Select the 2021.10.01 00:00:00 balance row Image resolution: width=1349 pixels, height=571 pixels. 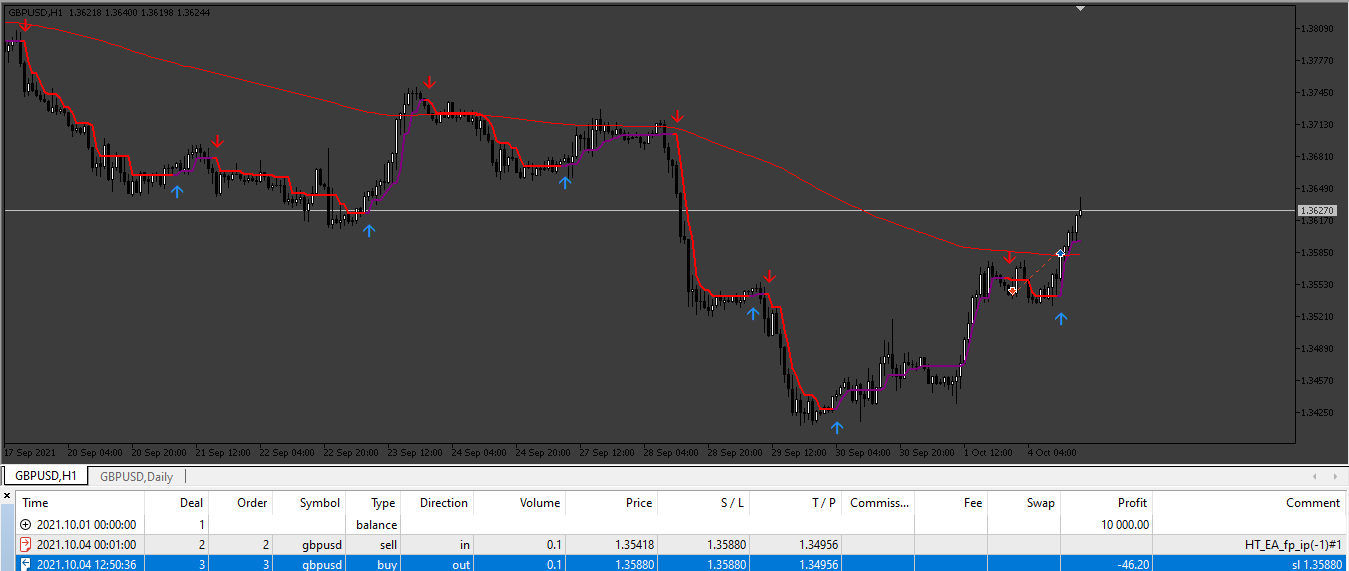[x=680, y=524]
